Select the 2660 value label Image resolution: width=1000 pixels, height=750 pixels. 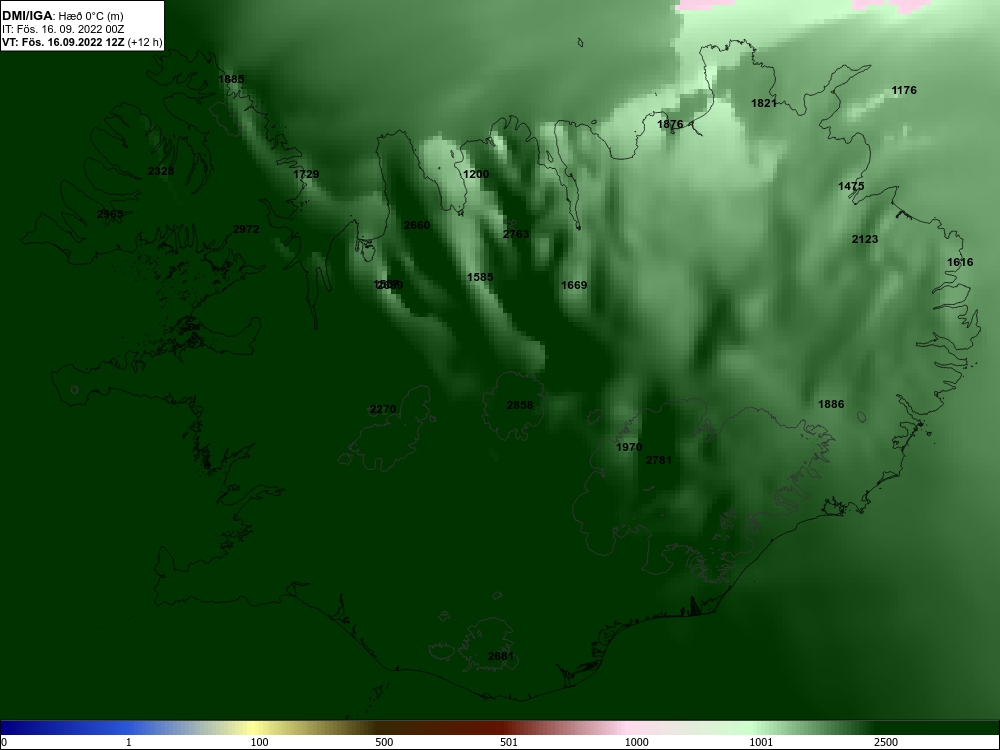(x=417, y=225)
